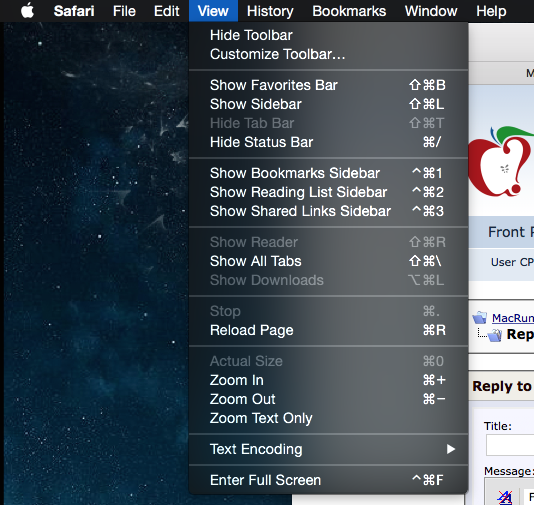Close the open View menu
The image size is (534, 505).
click(x=213, y=11)
